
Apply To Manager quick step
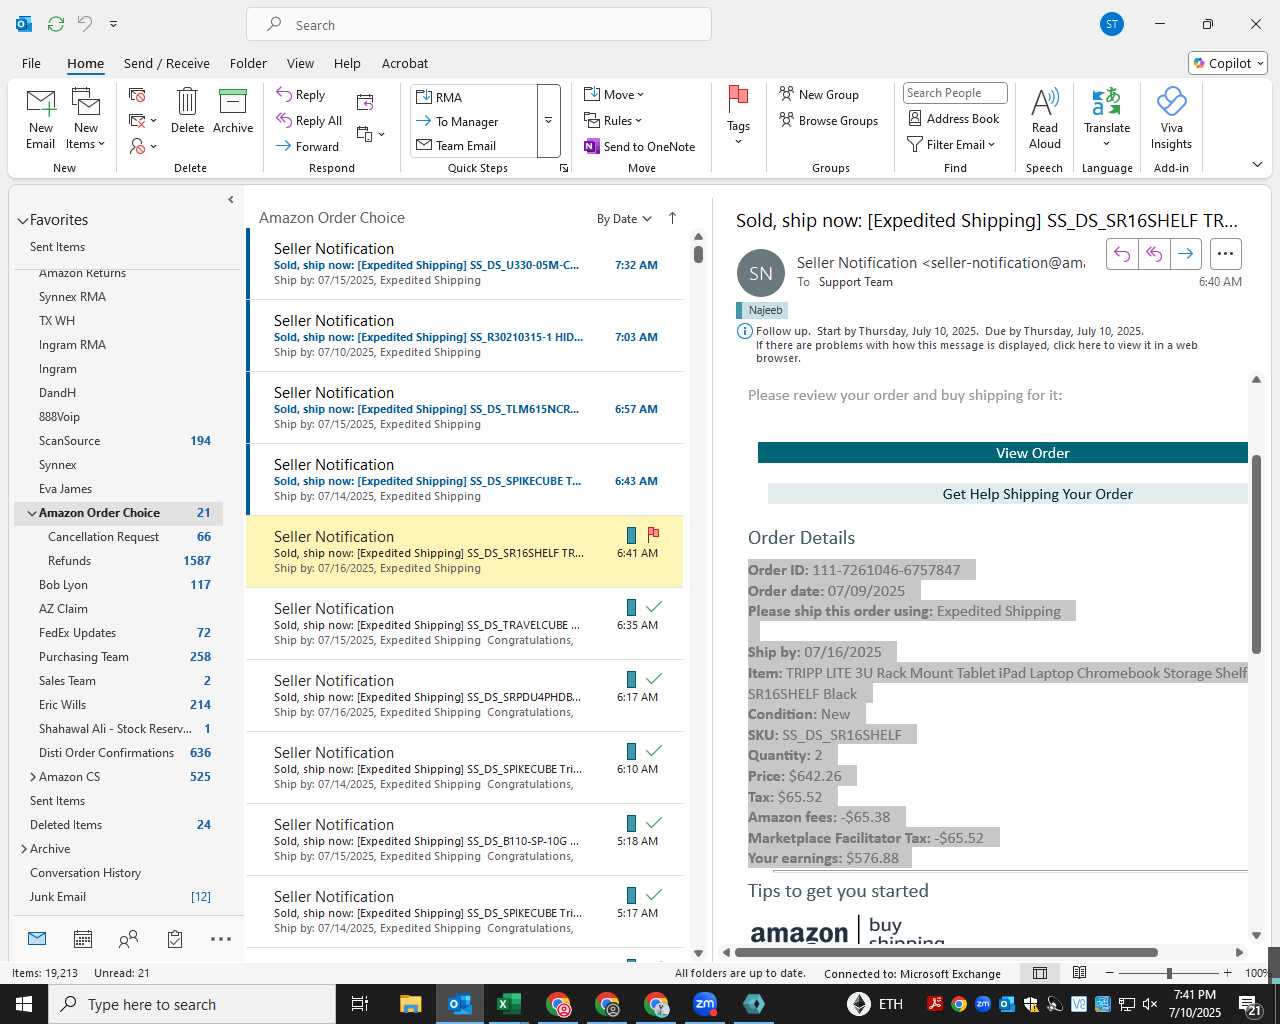click(474, 121)
